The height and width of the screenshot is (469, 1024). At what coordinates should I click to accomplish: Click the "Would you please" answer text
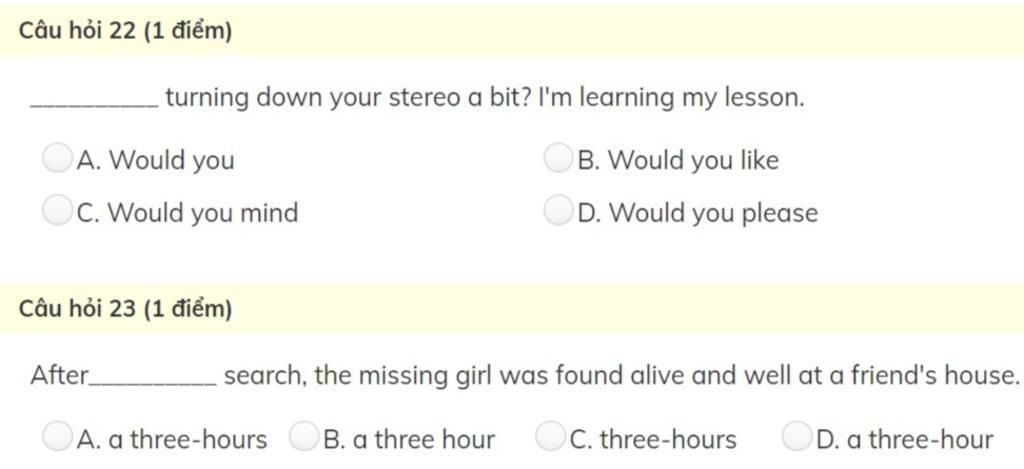[x=713, y=213]
